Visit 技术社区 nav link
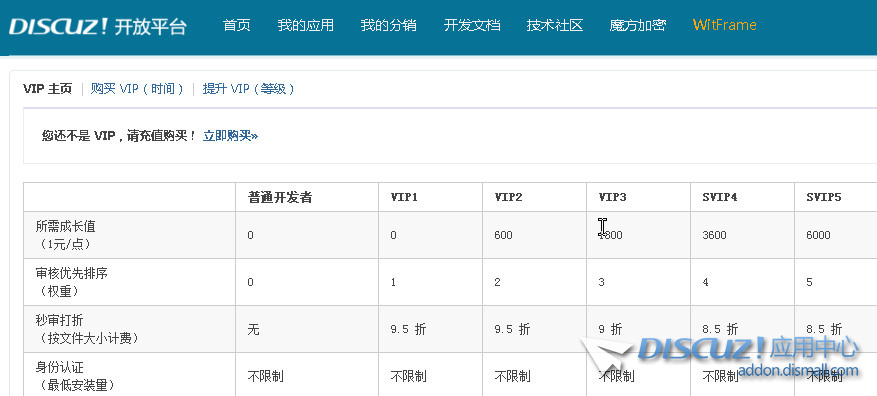The width and height of the screenshot is (877, 396). tap(555, 25)
